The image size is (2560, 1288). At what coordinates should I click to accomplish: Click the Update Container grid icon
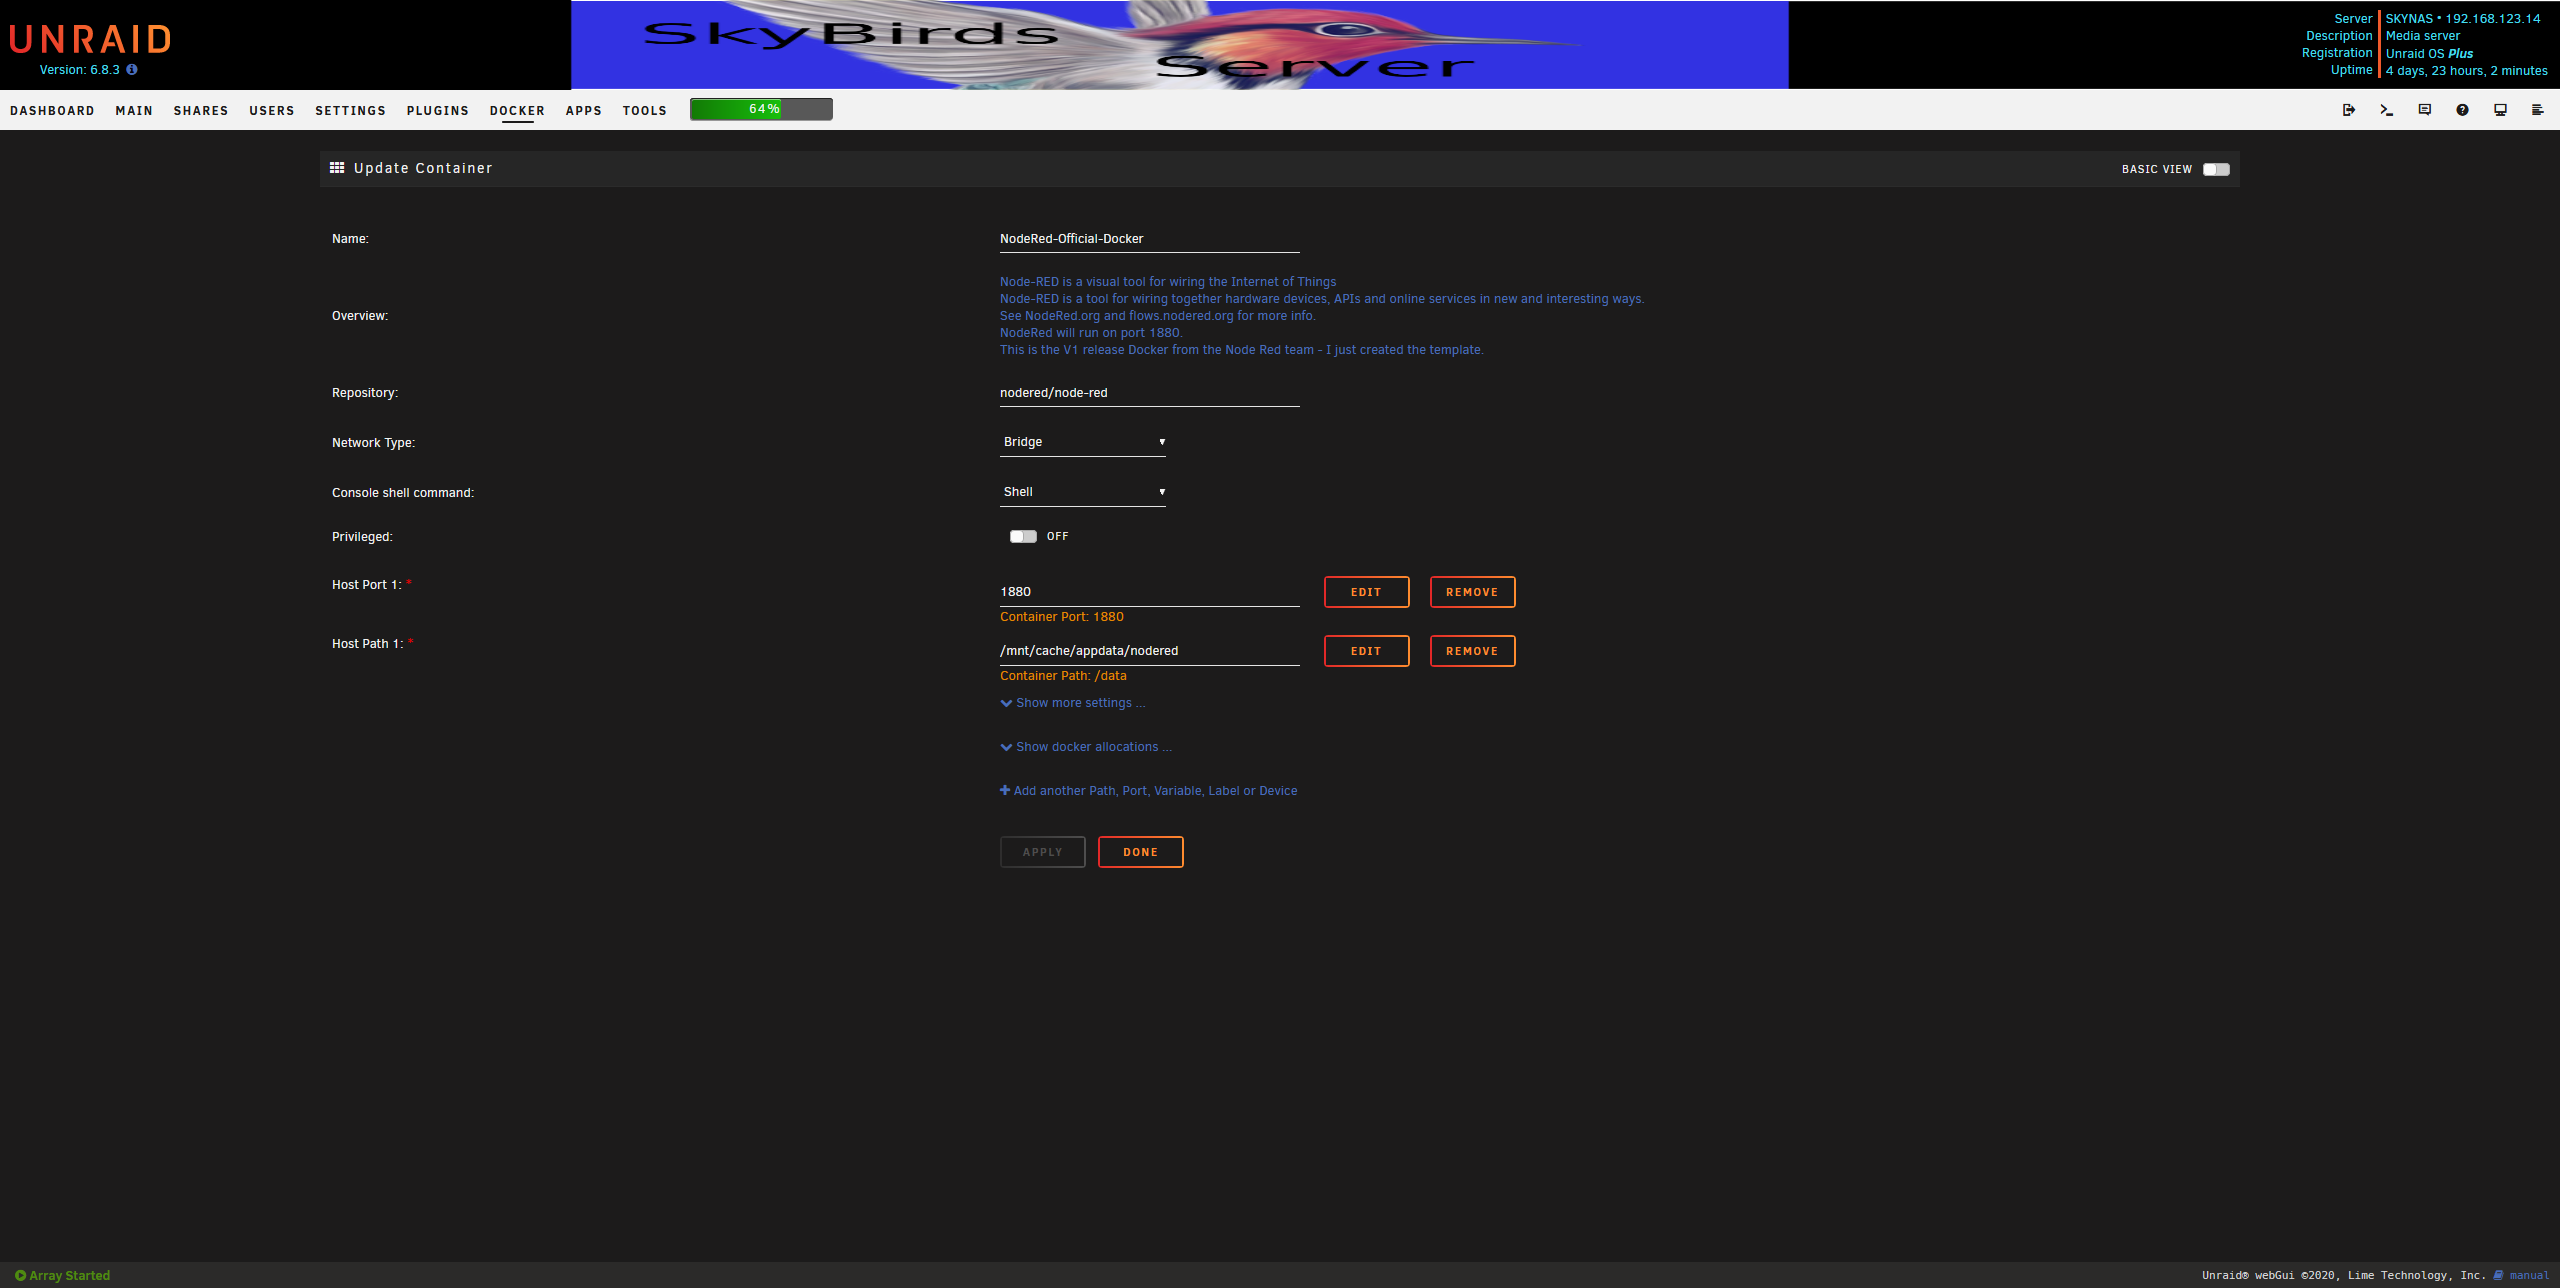point(337,168)
